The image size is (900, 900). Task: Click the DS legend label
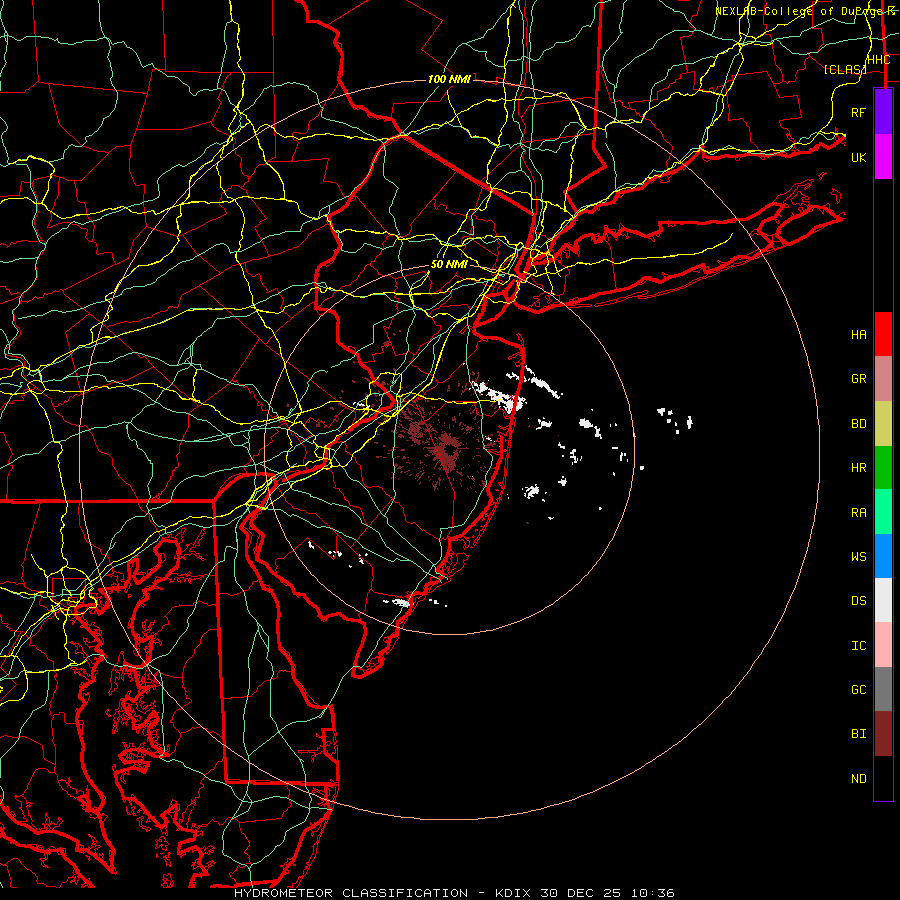tap(858, 601)
